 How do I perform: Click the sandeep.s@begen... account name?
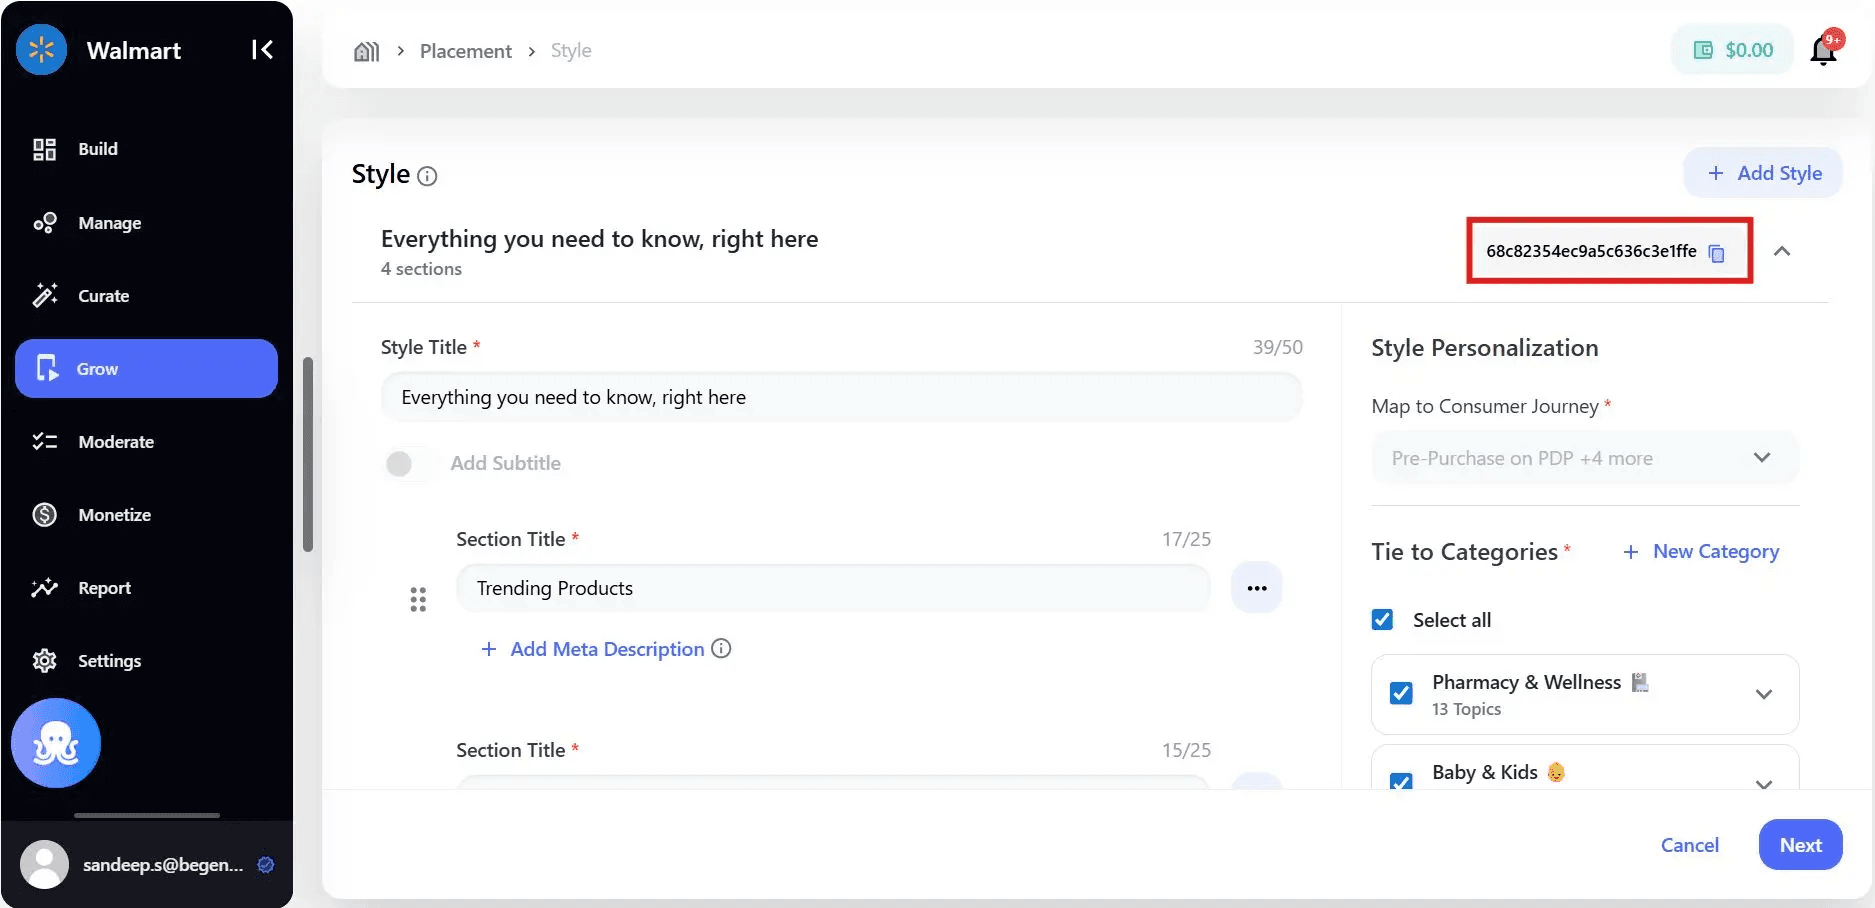pyautogui.click(x=163, y=865)
